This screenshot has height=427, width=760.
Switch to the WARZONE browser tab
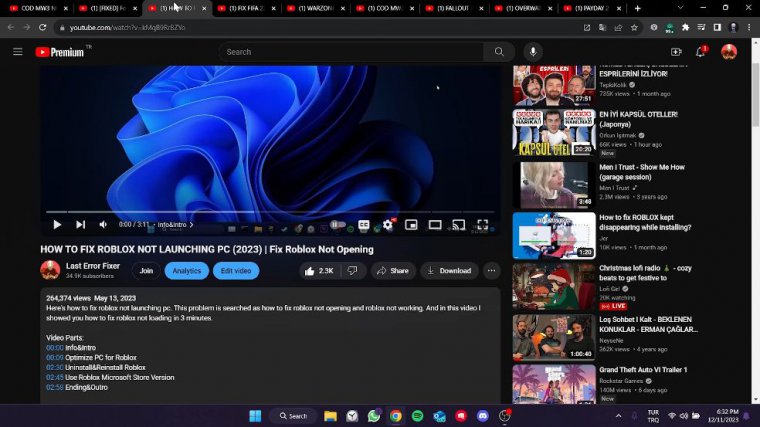317,8
